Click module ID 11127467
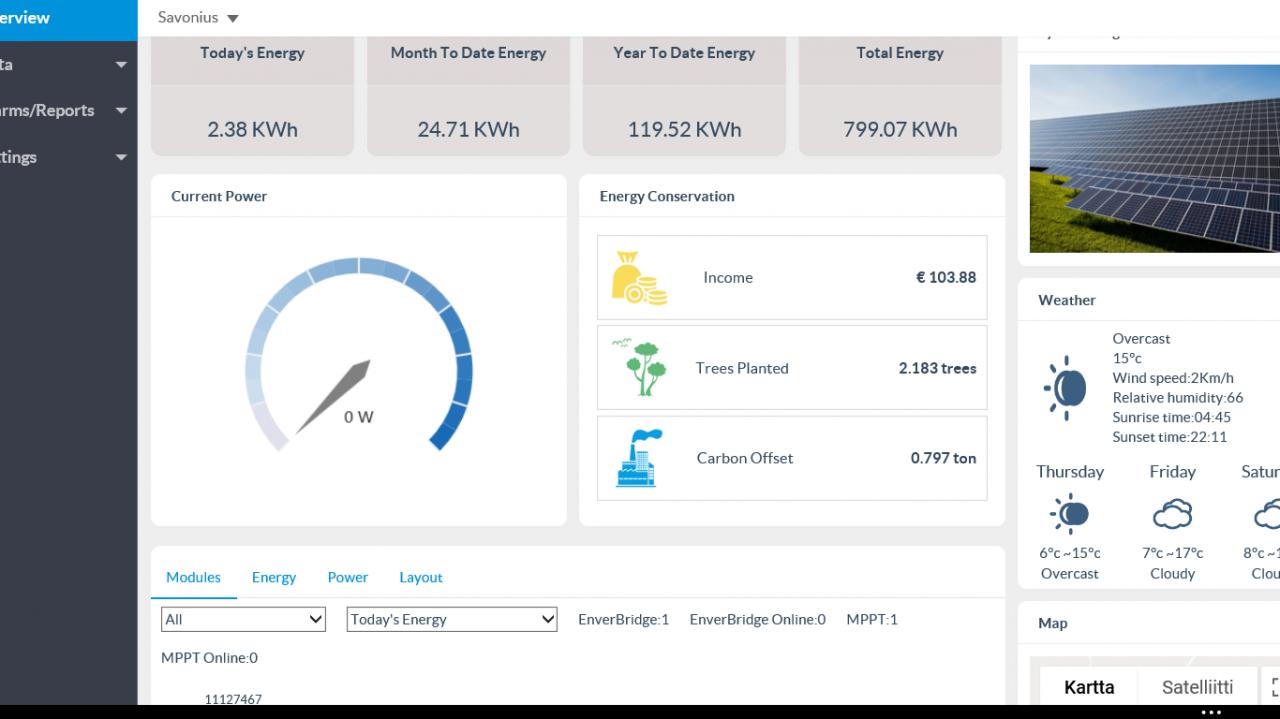Viewport: 1280px width, 719px height. 233,699
